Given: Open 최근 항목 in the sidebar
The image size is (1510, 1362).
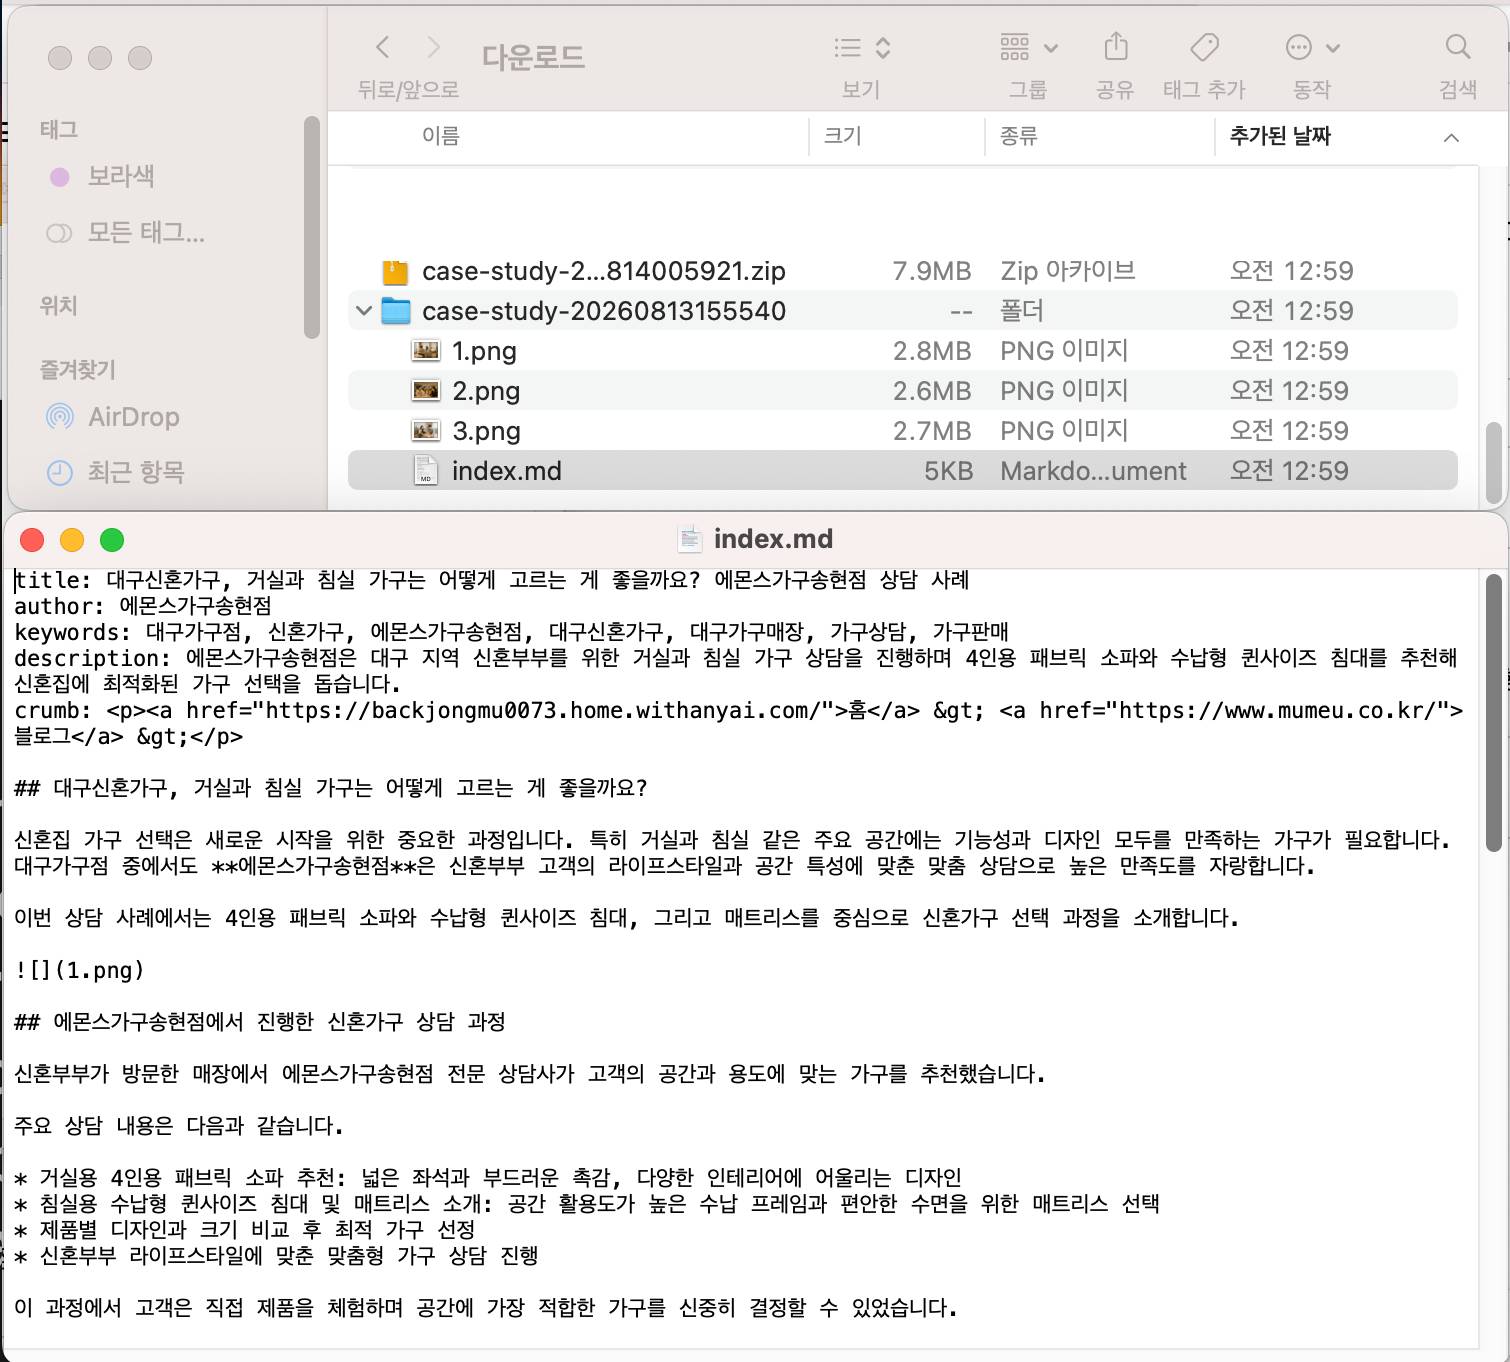Looking at the screenshot, I should 136,472.
